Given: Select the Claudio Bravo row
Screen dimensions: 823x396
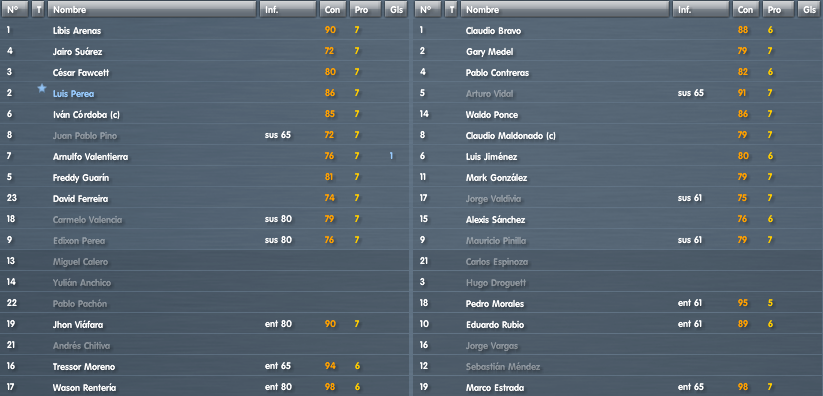Looking at the screenshot, I should (x=618, y=30).
